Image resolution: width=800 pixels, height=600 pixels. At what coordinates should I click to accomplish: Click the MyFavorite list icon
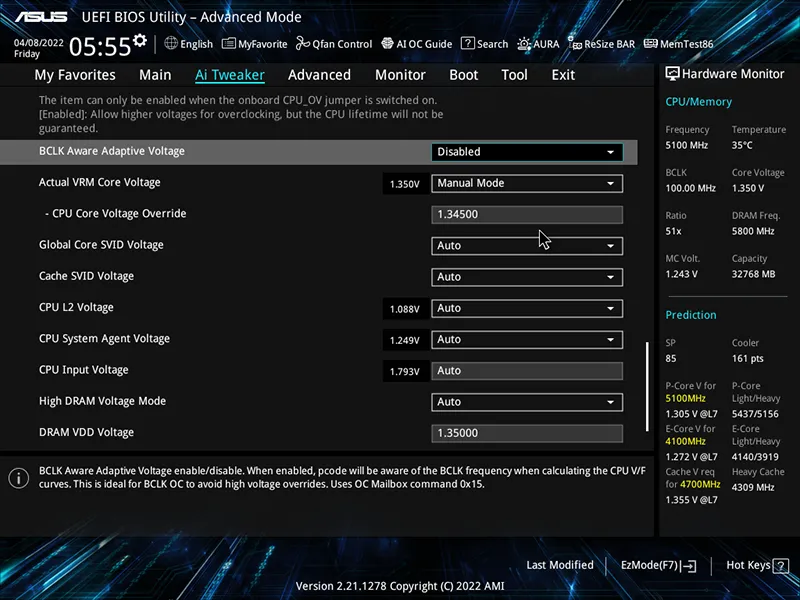[229, 44]
